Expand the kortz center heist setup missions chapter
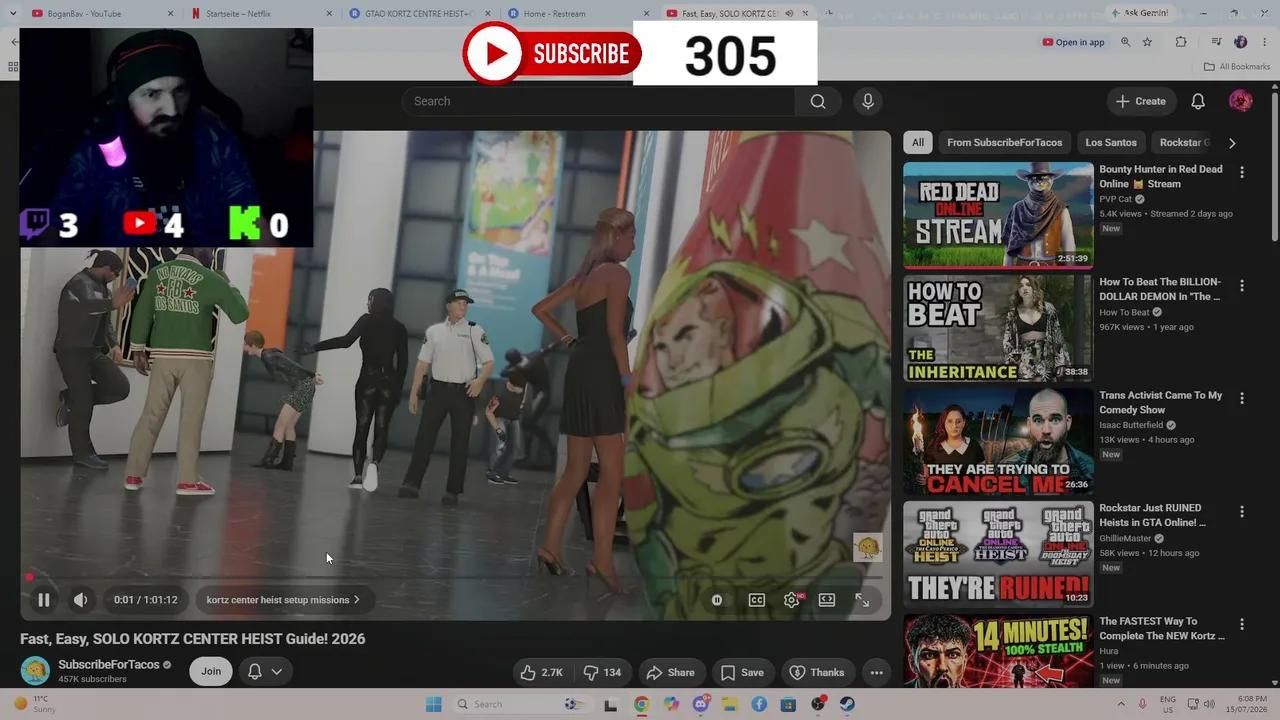Image resolution: width=1280 pixels, height=720 pixels. [x=283, y=600]
